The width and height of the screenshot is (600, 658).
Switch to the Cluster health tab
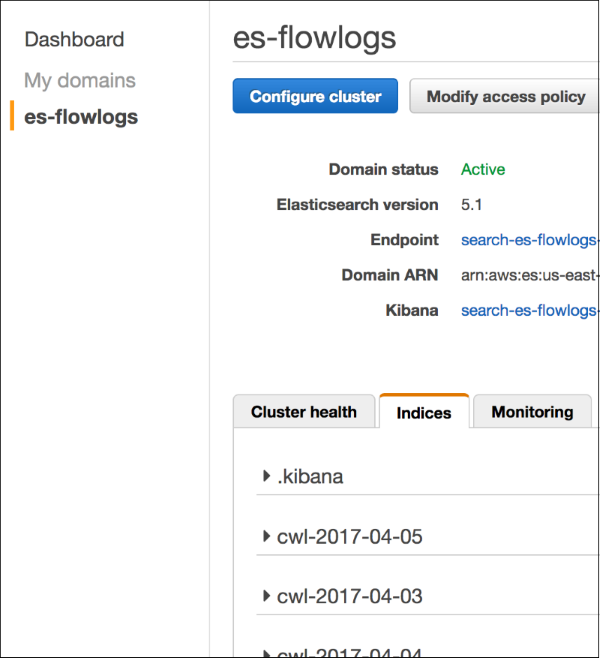click(304, 412)
